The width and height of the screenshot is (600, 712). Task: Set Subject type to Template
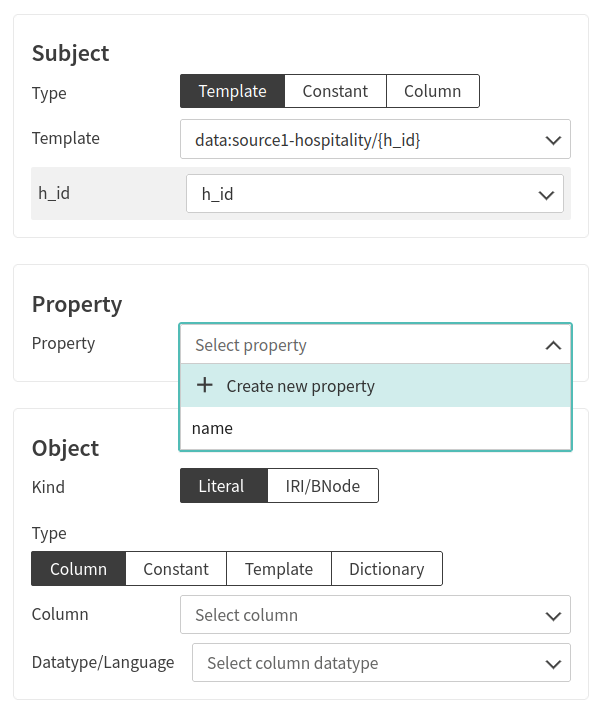tap(232, 91)
